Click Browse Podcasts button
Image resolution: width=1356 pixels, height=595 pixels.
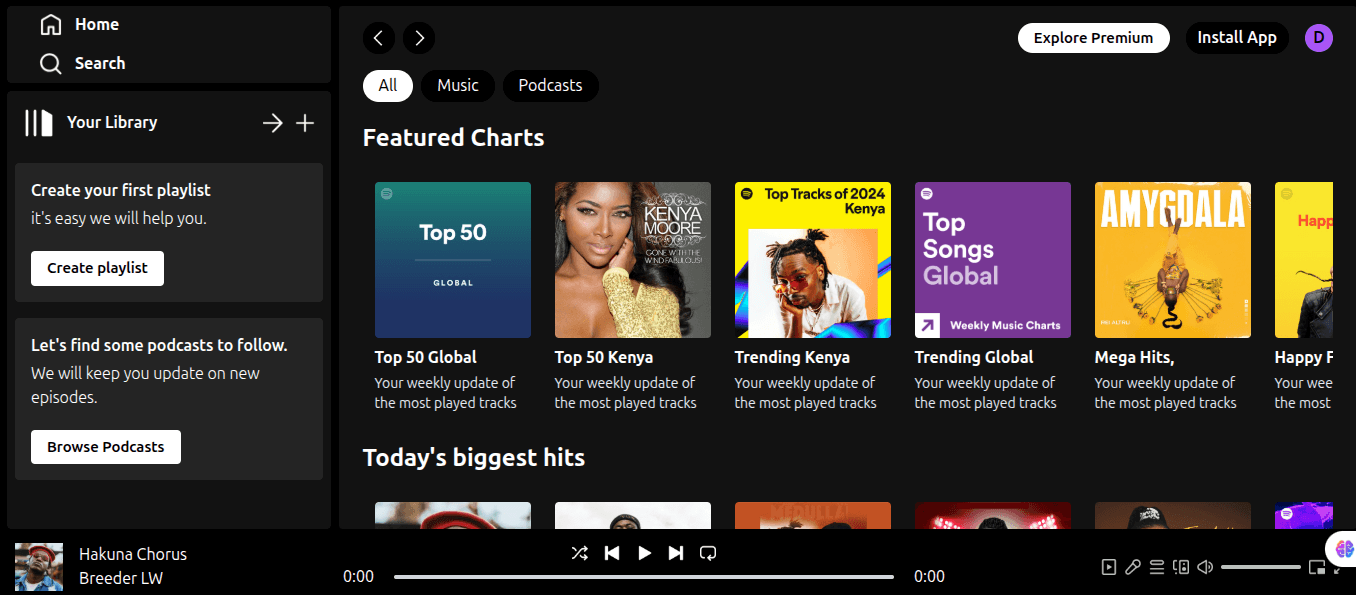tap(106, 447)
